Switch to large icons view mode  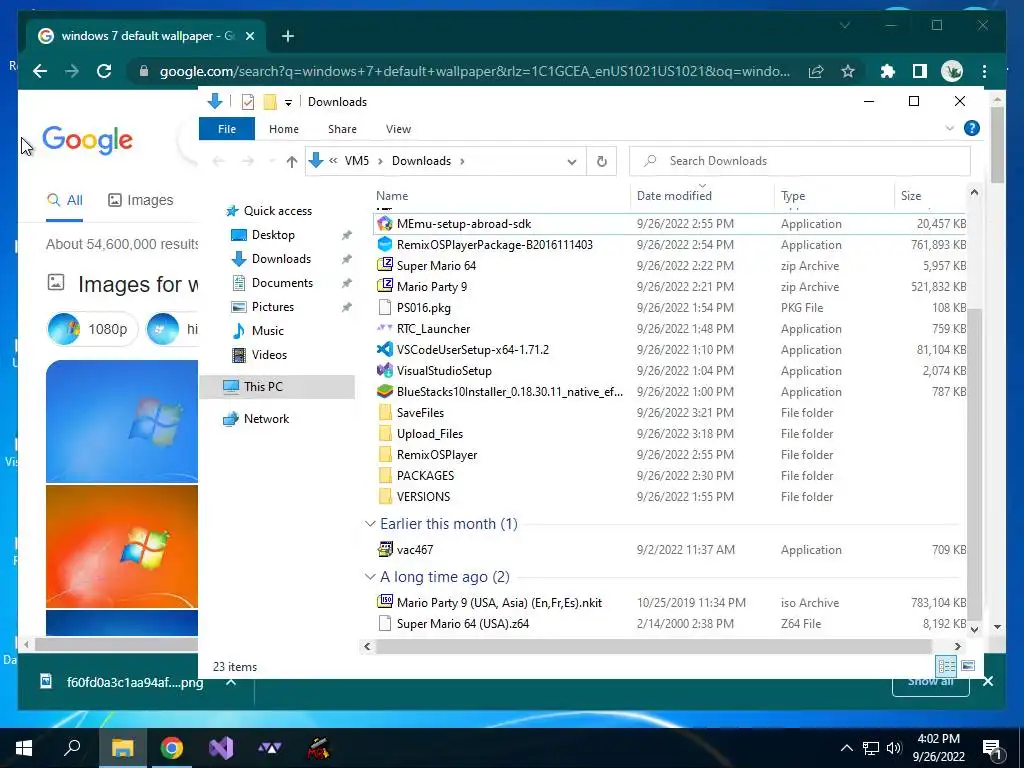[968, 666]
